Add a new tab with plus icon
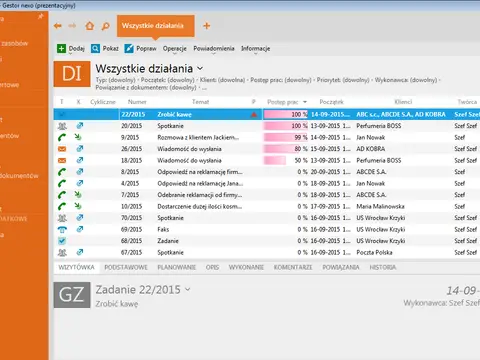The image size is (480, 360). [207, 26]
